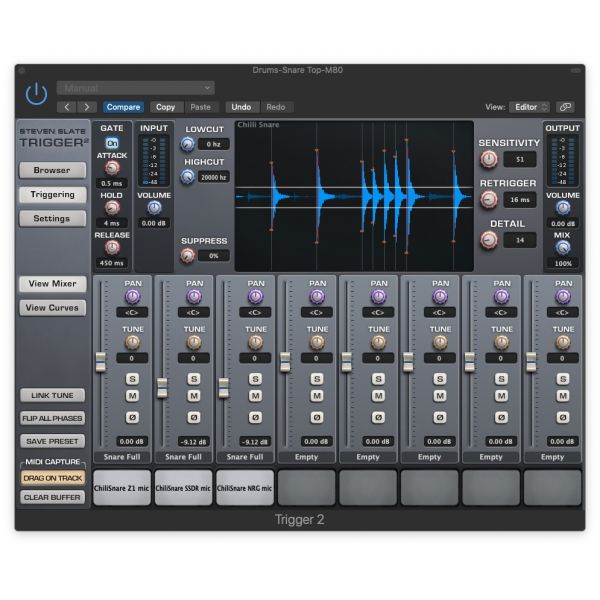Click PAN knob on ChiliSnare SSDR mic channel

[x=194, y=297]
